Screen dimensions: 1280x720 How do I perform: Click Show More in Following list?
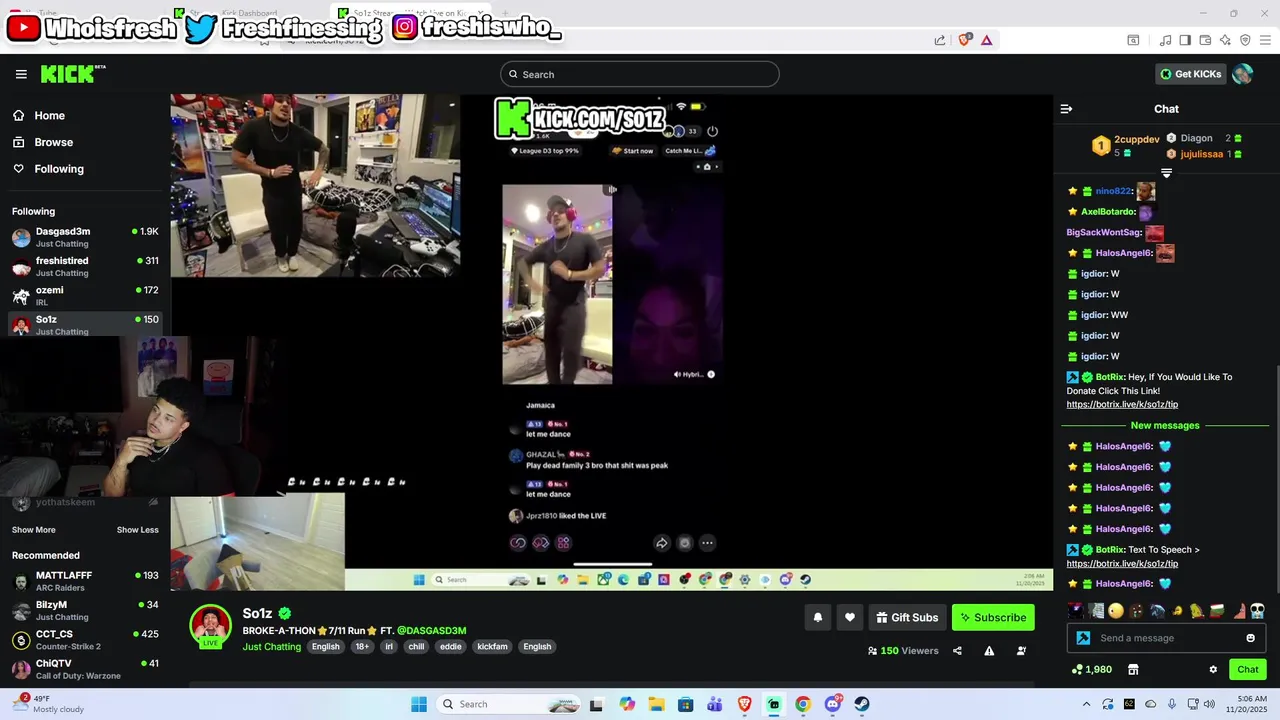(x=34, y=530)
